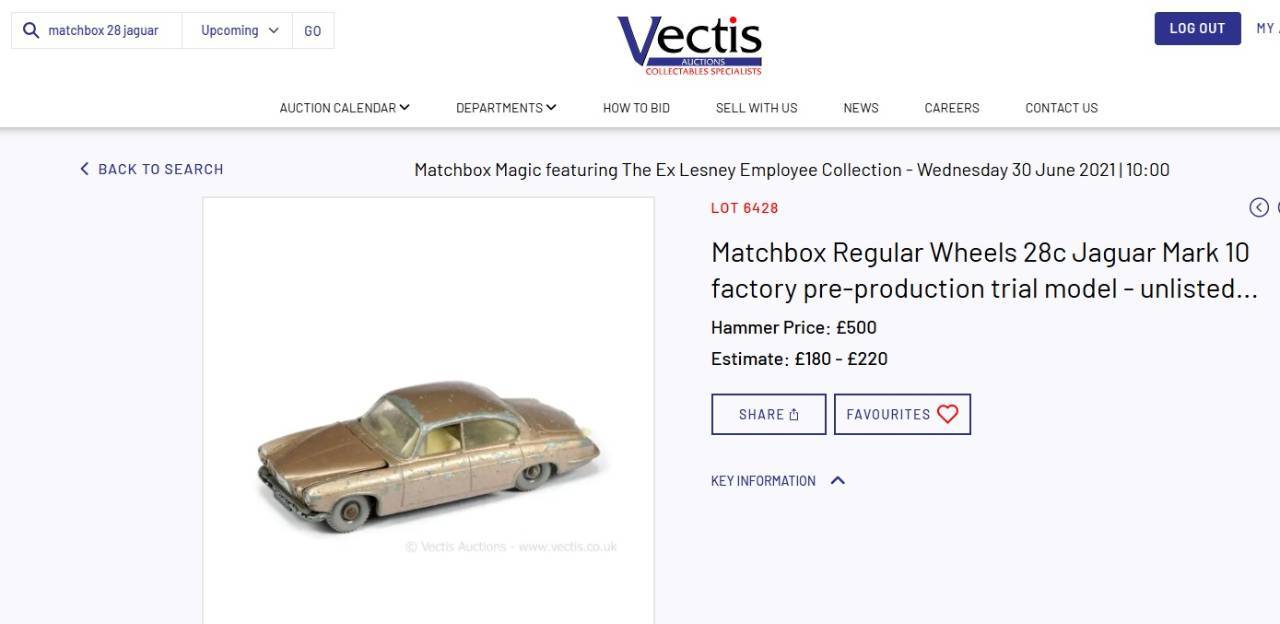
Task: Click the GO search button
Action: [313, 30]
